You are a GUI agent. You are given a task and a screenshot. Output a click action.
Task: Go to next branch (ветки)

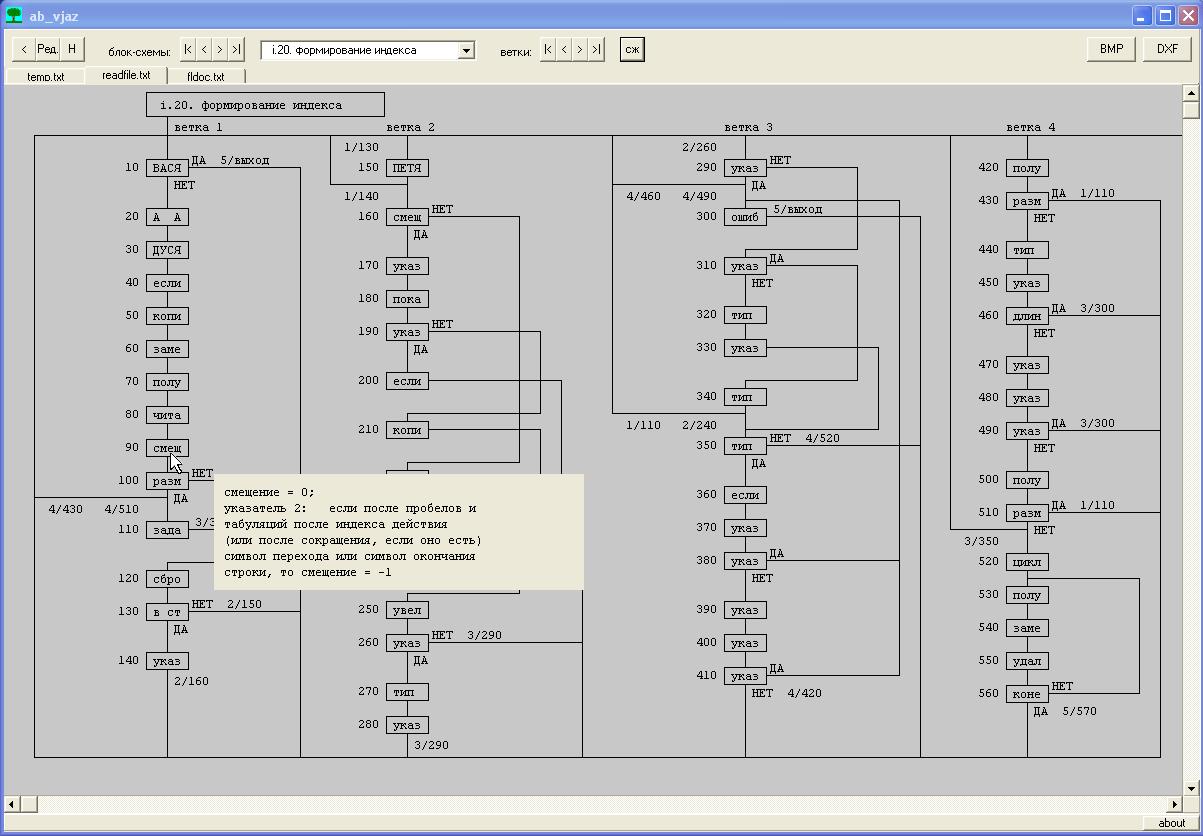580,49
